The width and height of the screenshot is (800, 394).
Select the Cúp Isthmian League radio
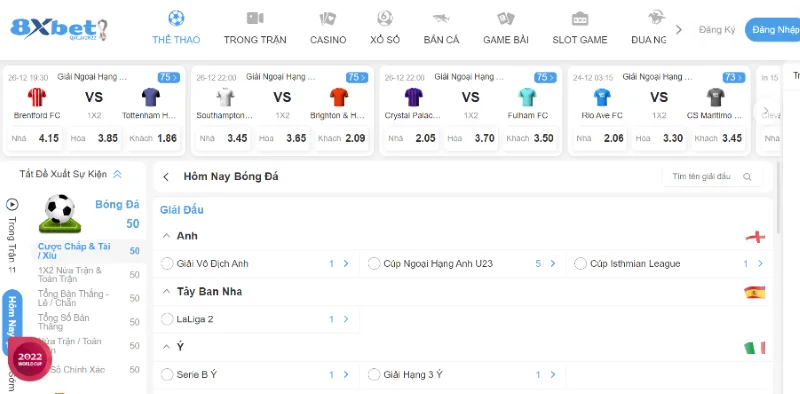(580, 264)
